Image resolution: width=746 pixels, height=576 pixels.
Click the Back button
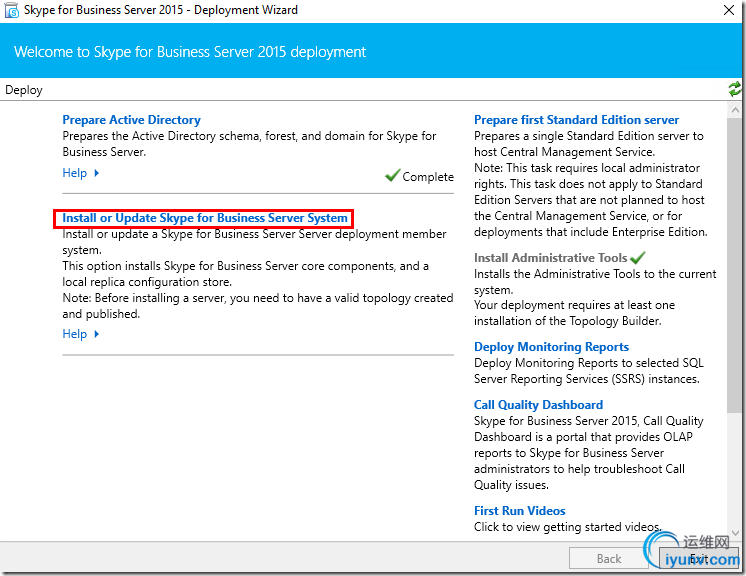coord(609,558)
